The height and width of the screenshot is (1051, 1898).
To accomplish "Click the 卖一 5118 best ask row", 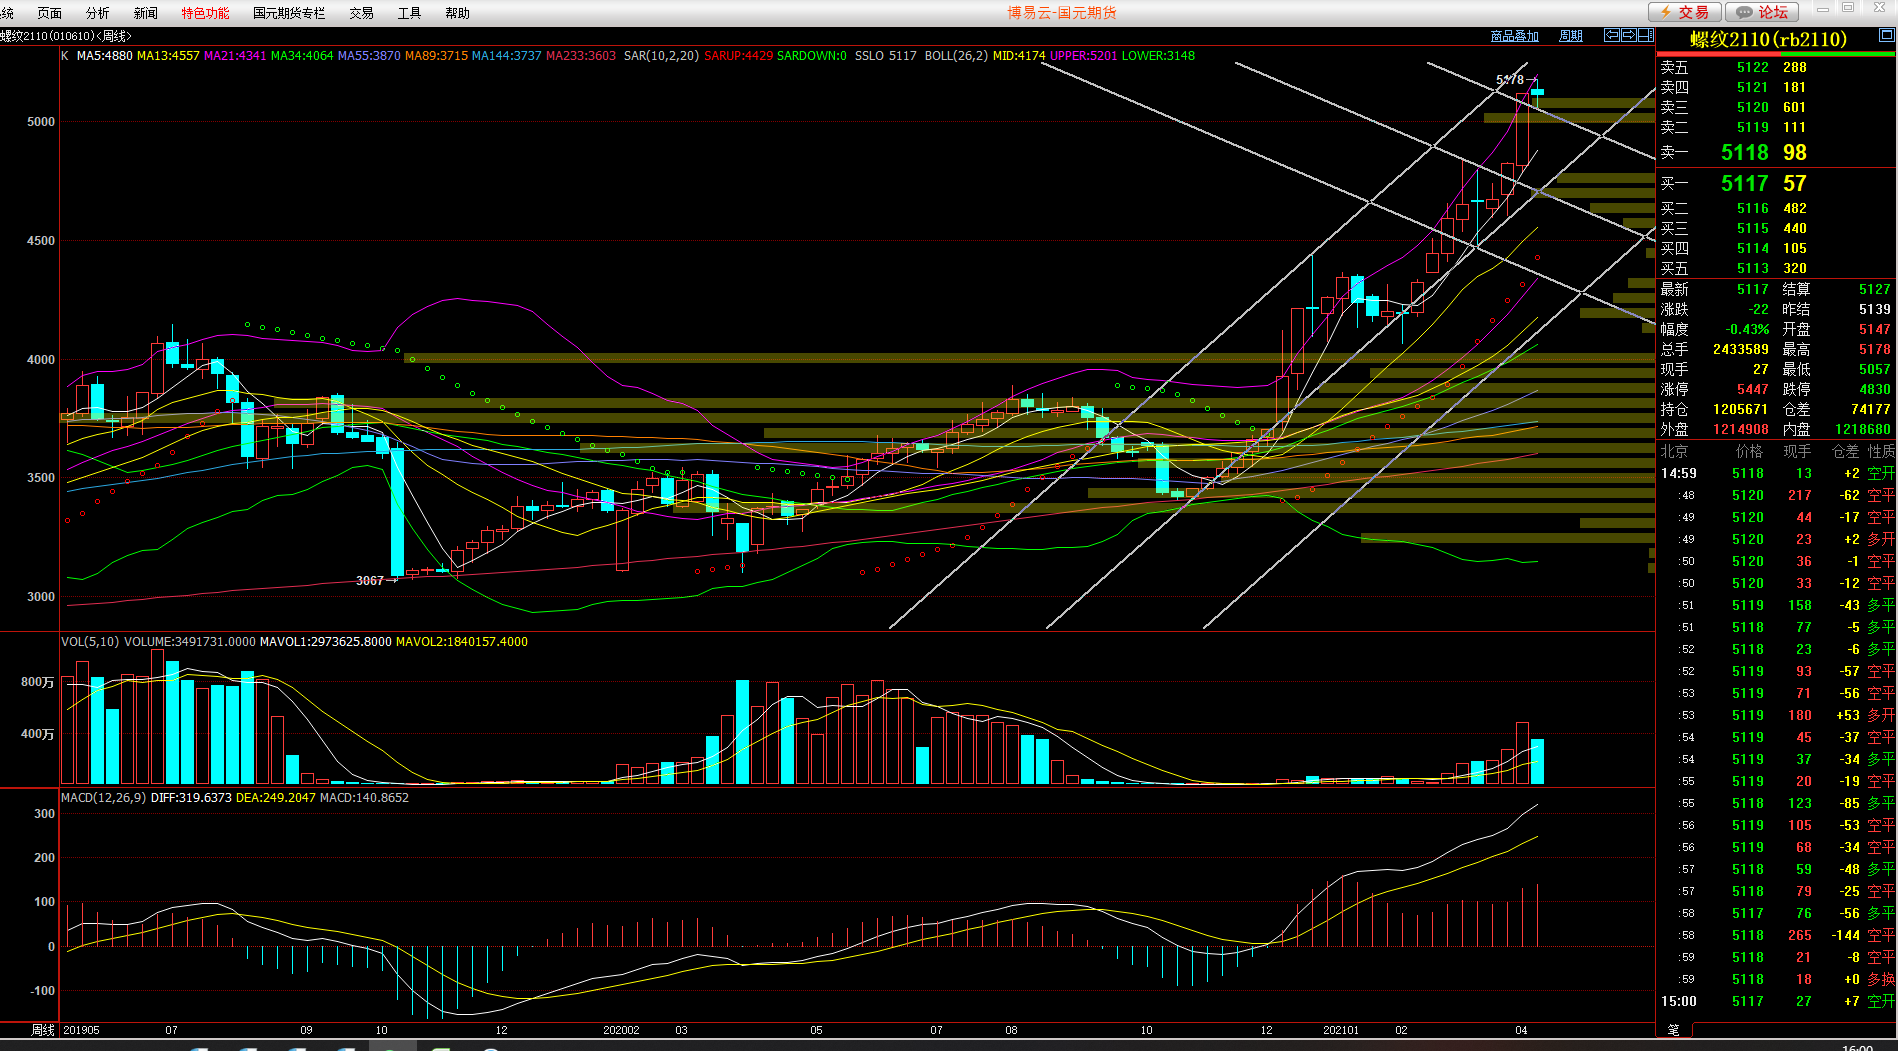I will click(x=1776, y=152).
